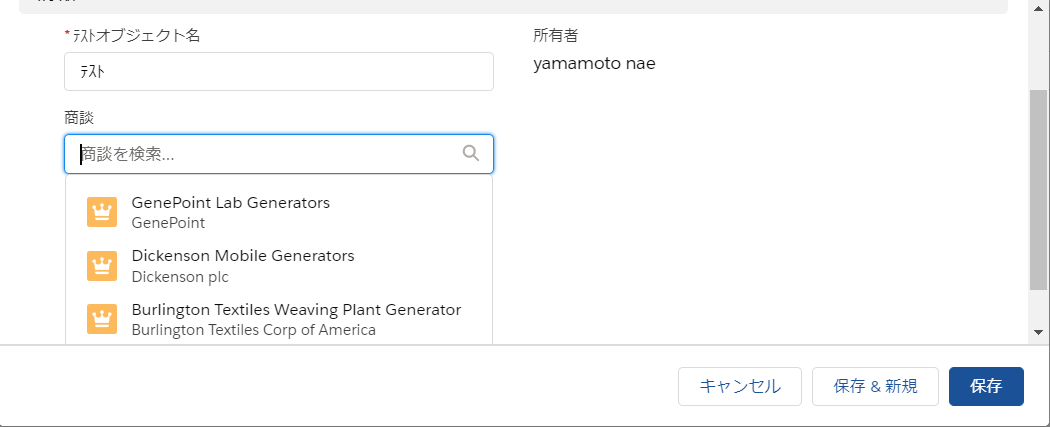Click the Dickenson plc subtitle line
Viewport: 1050px width, 427px height.
(x=180, y=276)
